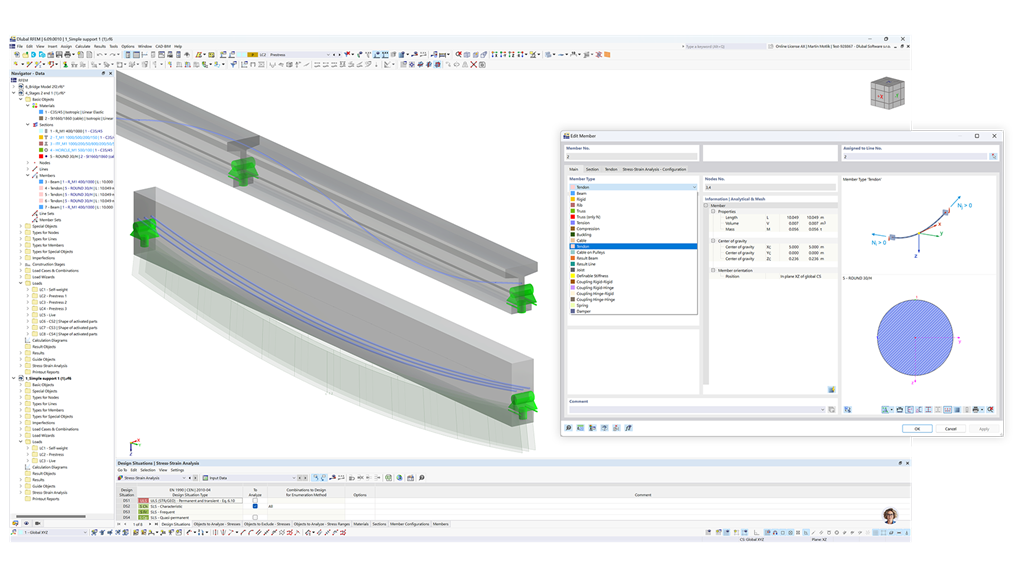
Task: Open the Navigator Views camera tab icon
Action: [37, 523]
